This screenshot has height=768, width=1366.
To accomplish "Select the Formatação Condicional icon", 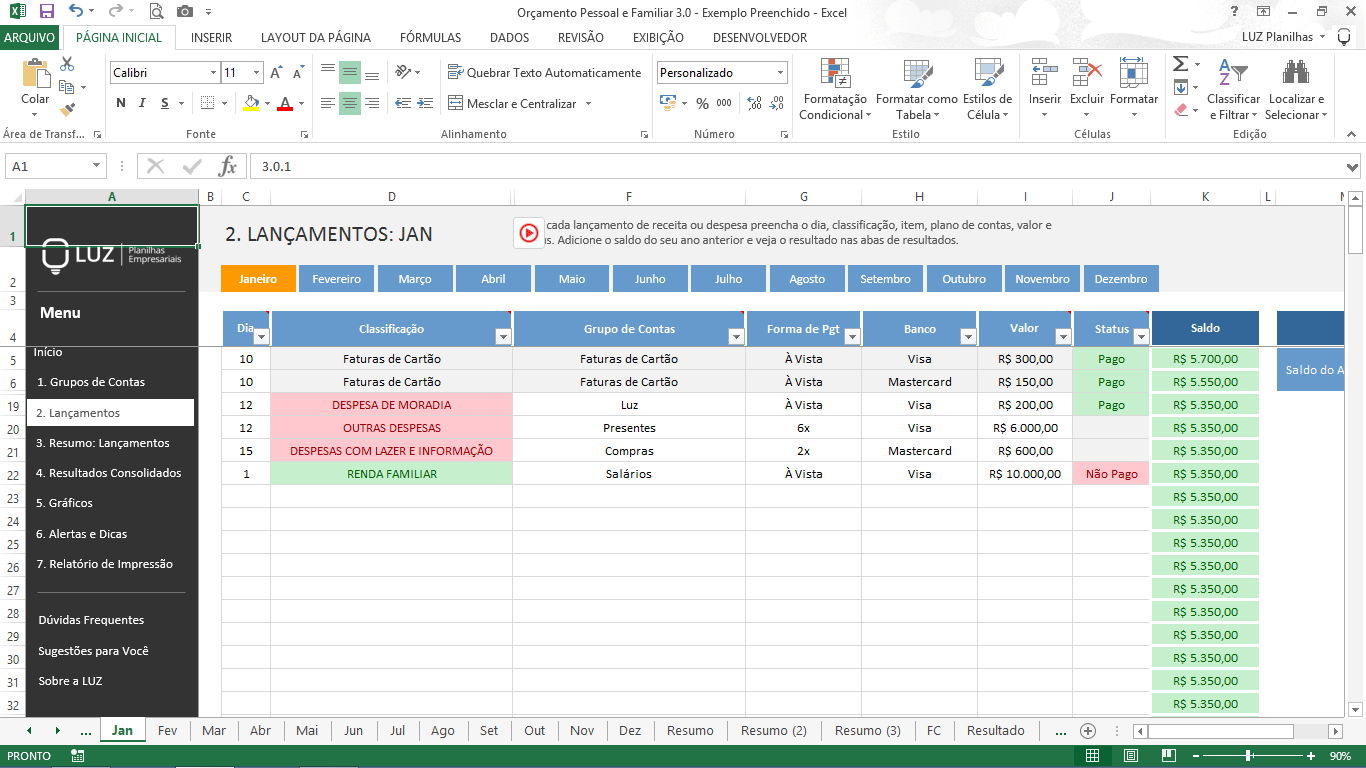I will tap(836, 88).
